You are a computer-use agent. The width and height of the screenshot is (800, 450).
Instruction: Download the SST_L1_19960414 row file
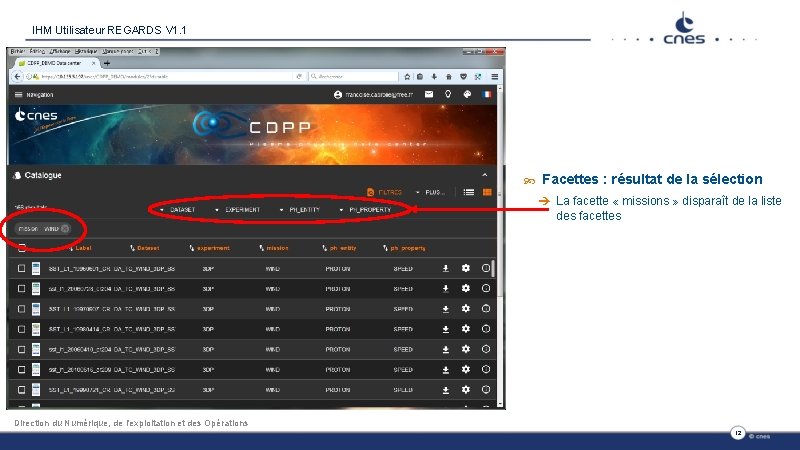pyautogui.click(x=445, y=329)
